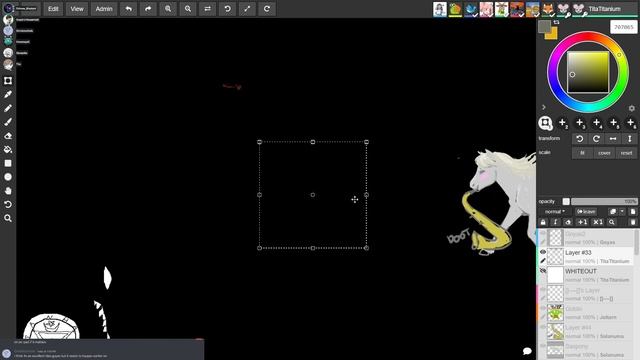
Task: Click the leave layer button
Action: pyautogui.click(x=586, y=211)
